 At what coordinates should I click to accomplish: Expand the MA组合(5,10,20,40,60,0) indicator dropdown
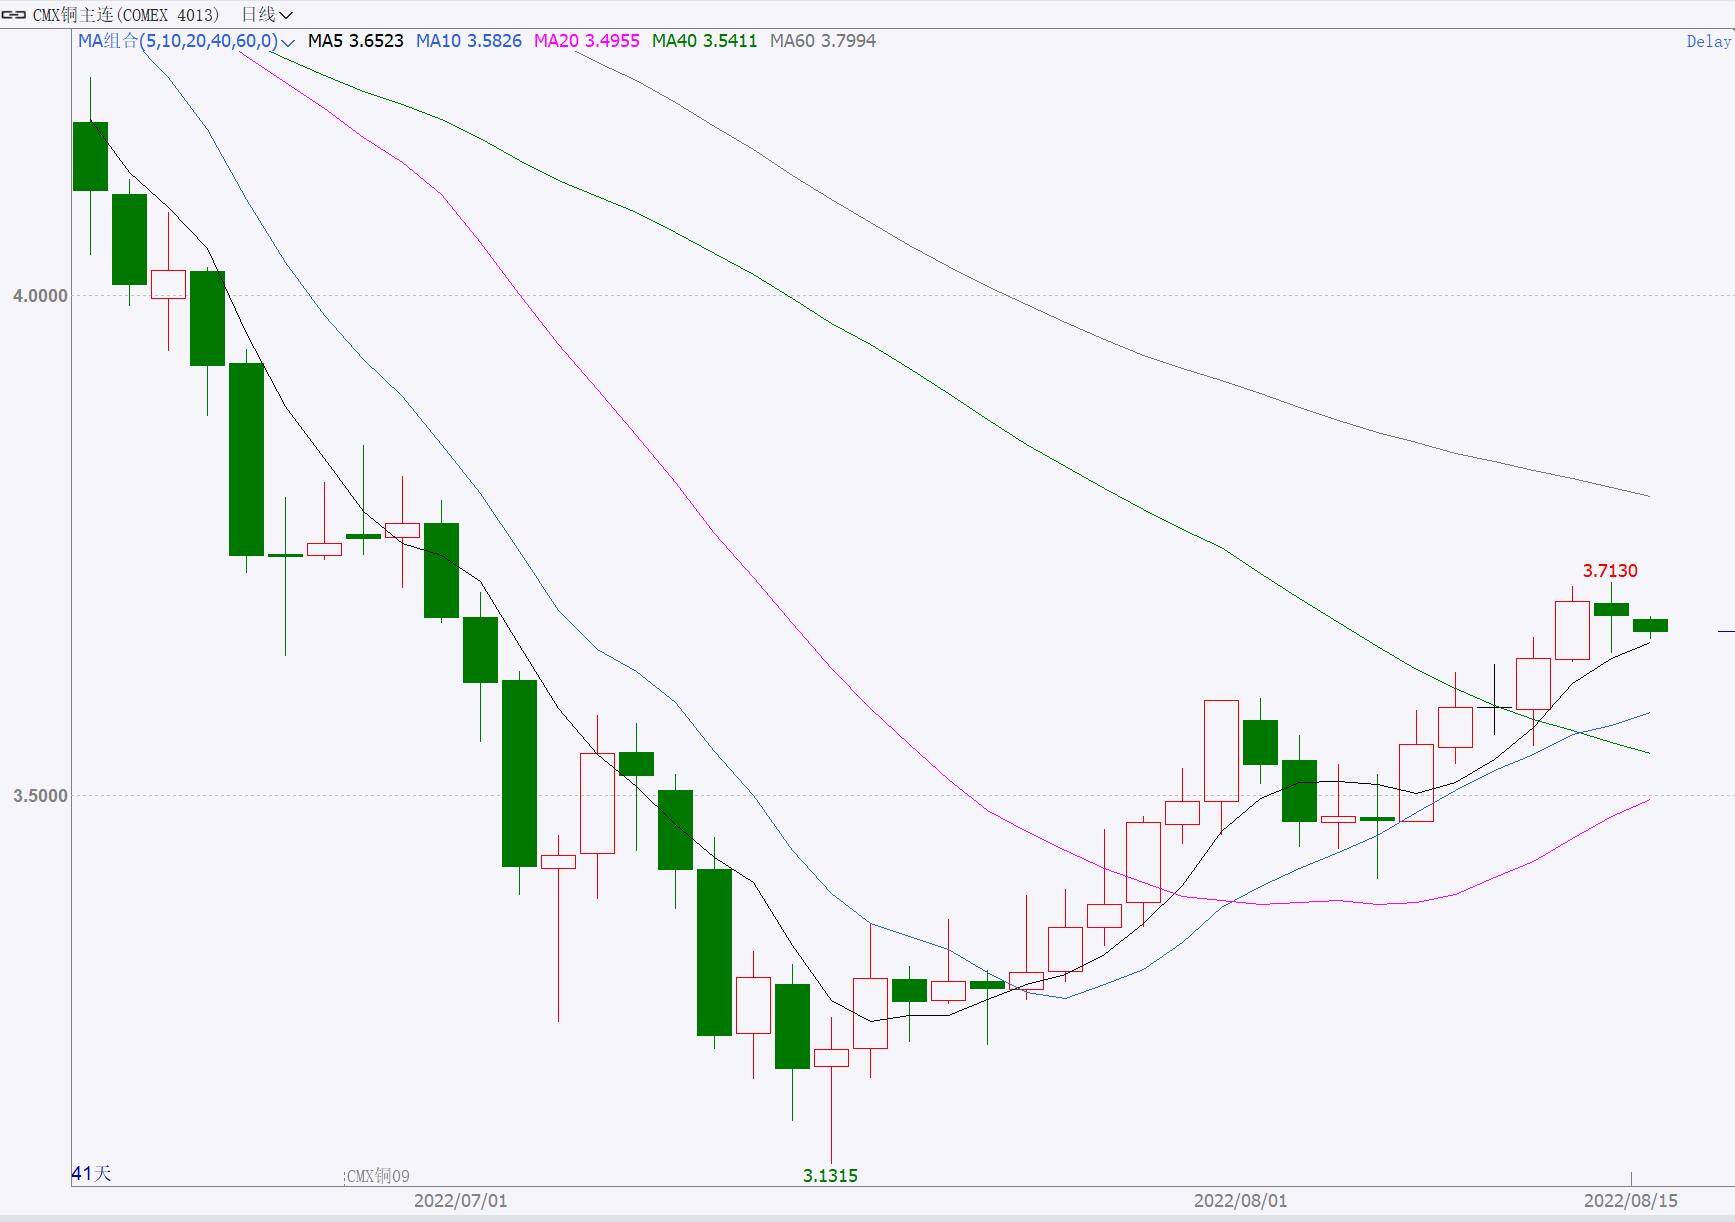(187, 41)
